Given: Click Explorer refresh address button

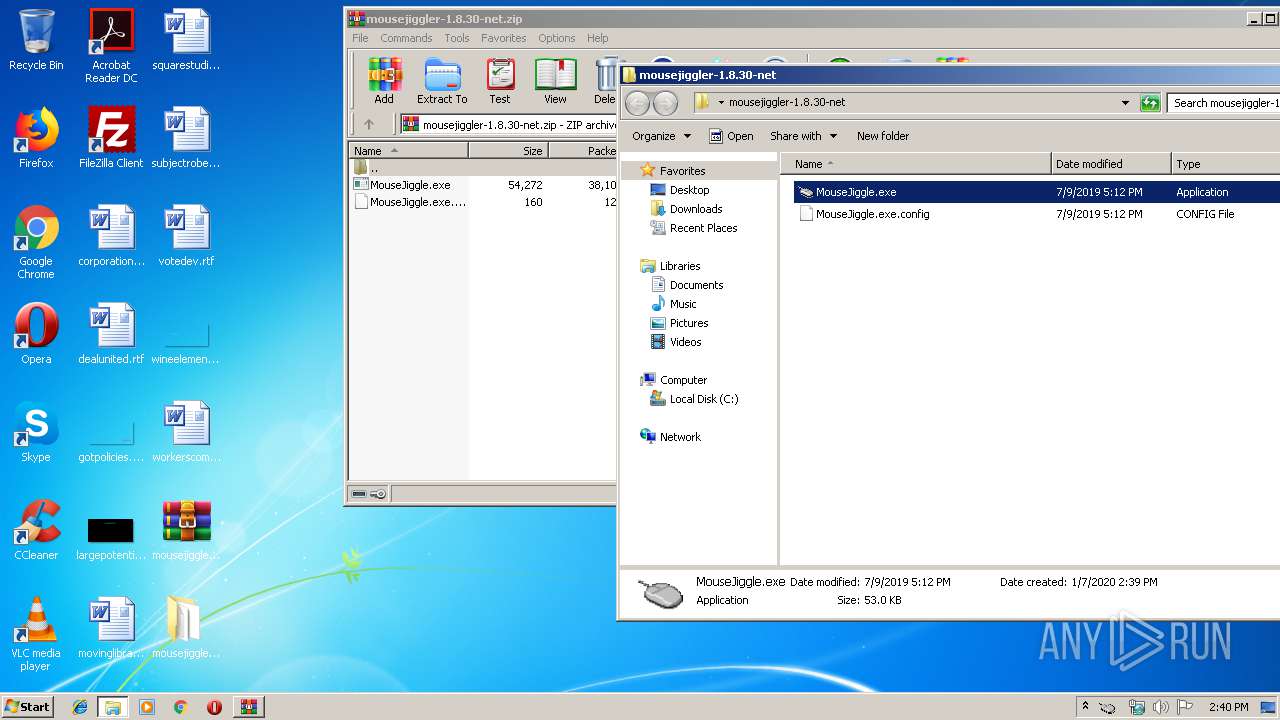Looking at the screenshot, I should coord(1150,102).
